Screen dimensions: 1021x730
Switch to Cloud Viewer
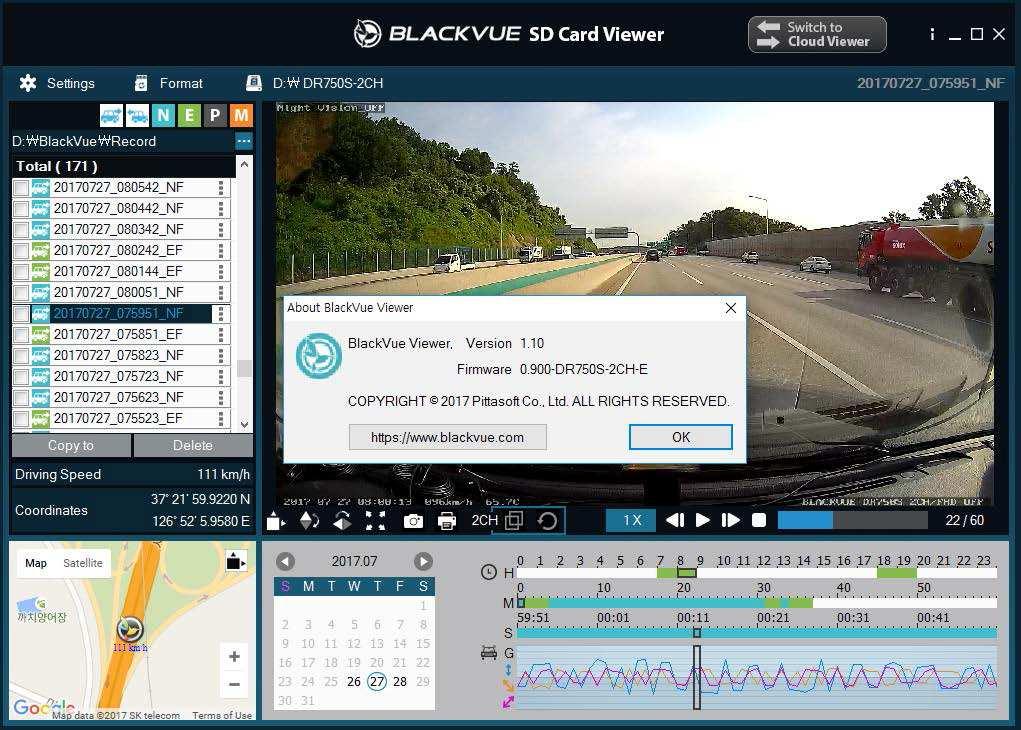(x=817, y=35)
